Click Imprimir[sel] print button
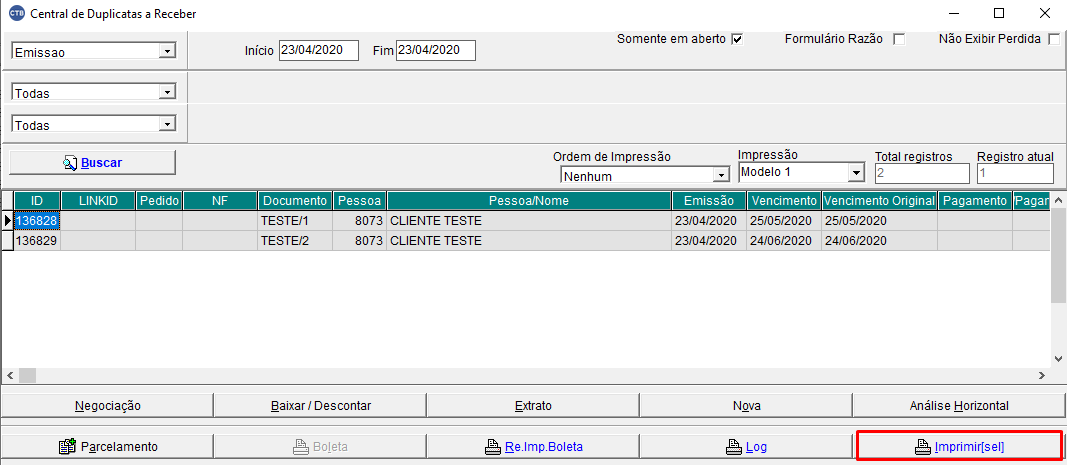 point(959,447)
